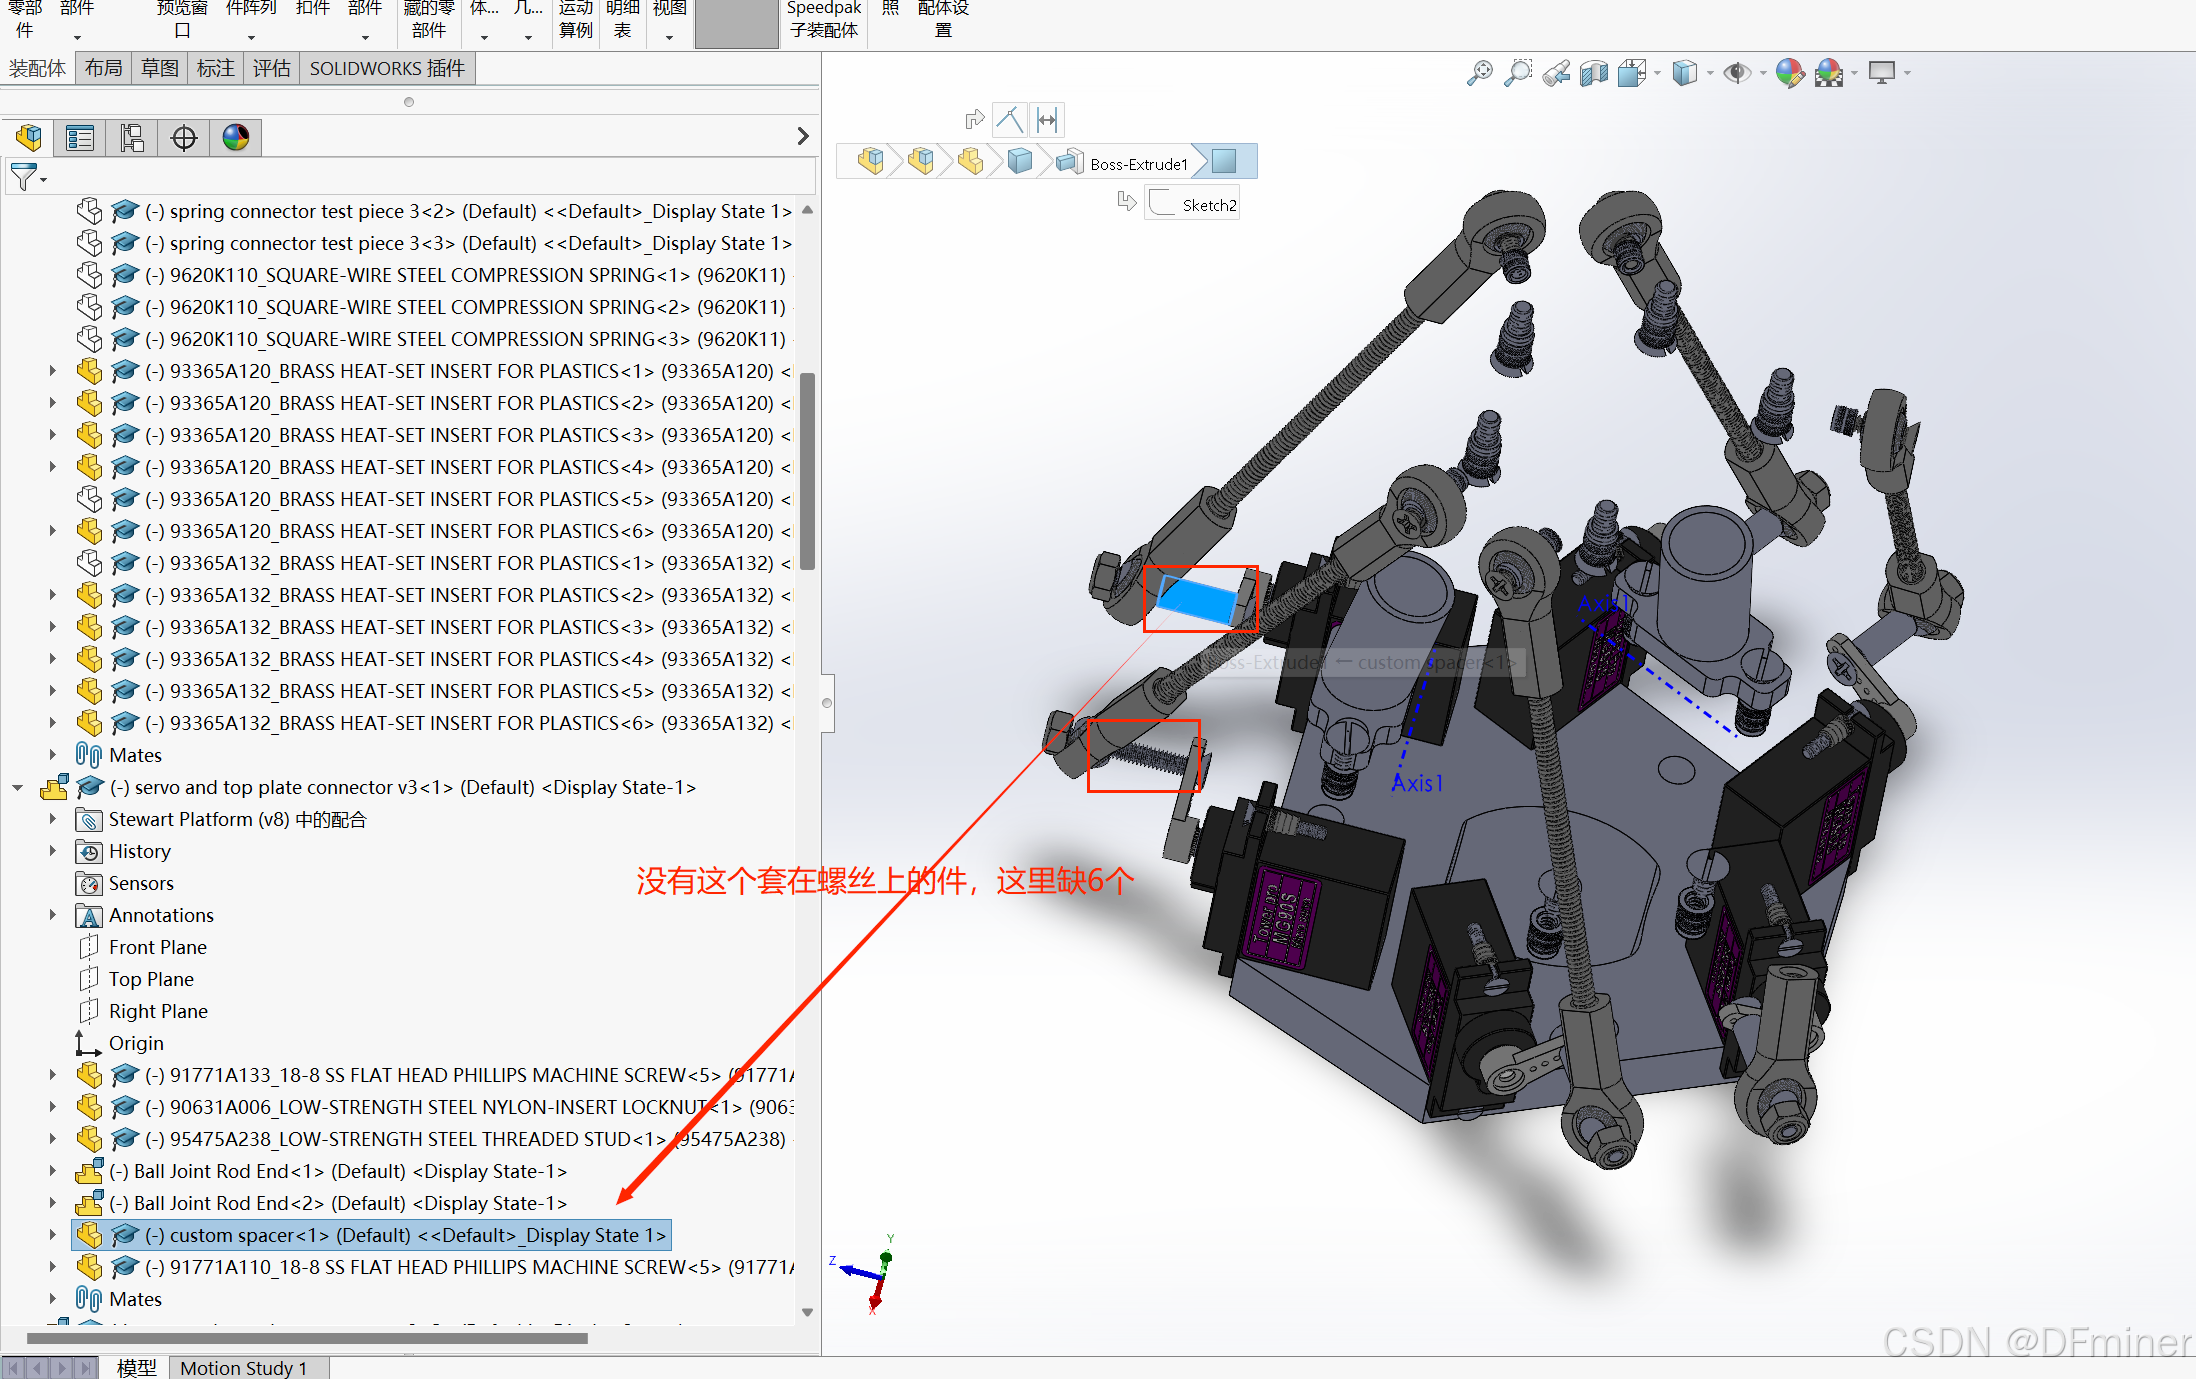Open the PropertyManager tab icon
2196x1379 pixels.
(x=80, y=138)
